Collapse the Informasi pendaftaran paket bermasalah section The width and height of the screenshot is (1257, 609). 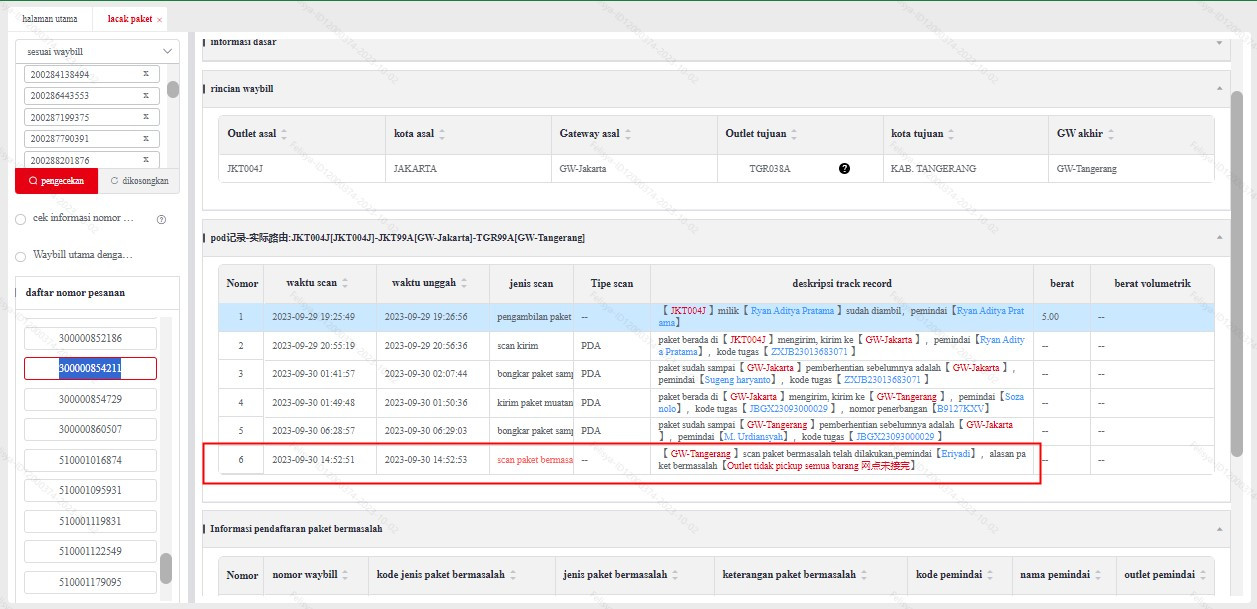coord(1218,529)
